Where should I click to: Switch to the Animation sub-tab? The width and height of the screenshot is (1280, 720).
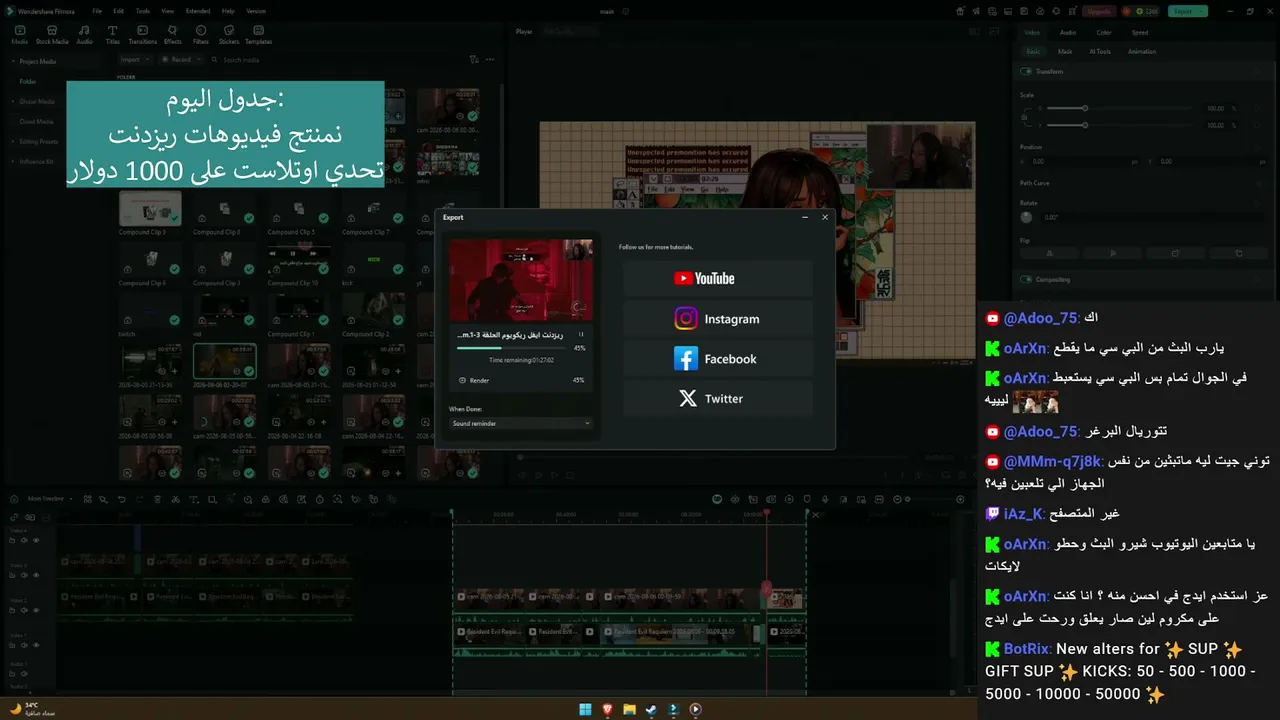pyautogui.click(x=1142, y=51)
